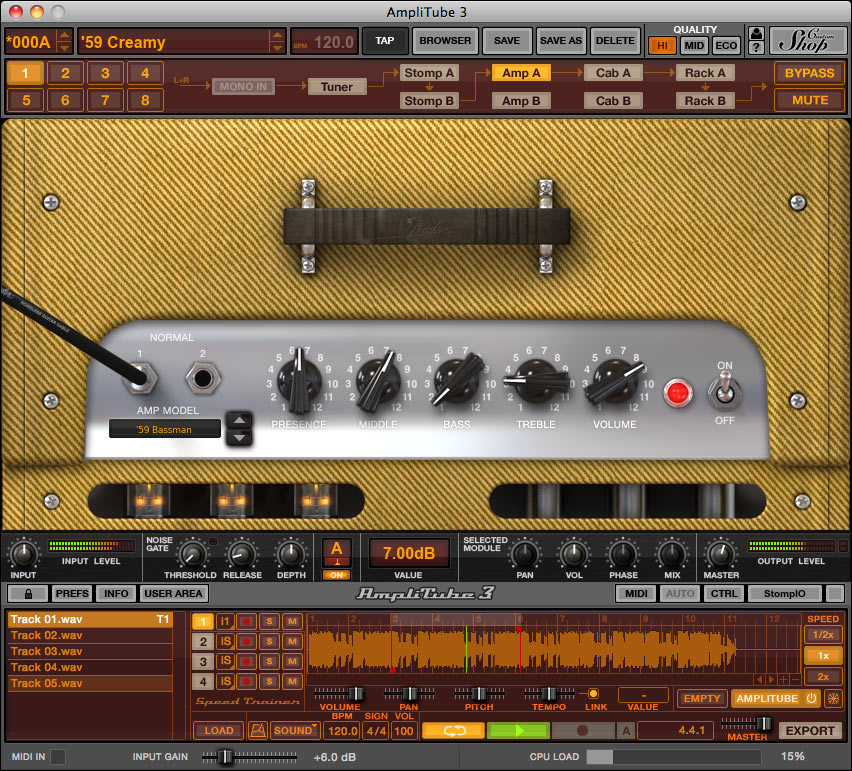This screenshot has height=771, width=852.
Task: Step the preset name stepper arrows
Action: point(277,42)
